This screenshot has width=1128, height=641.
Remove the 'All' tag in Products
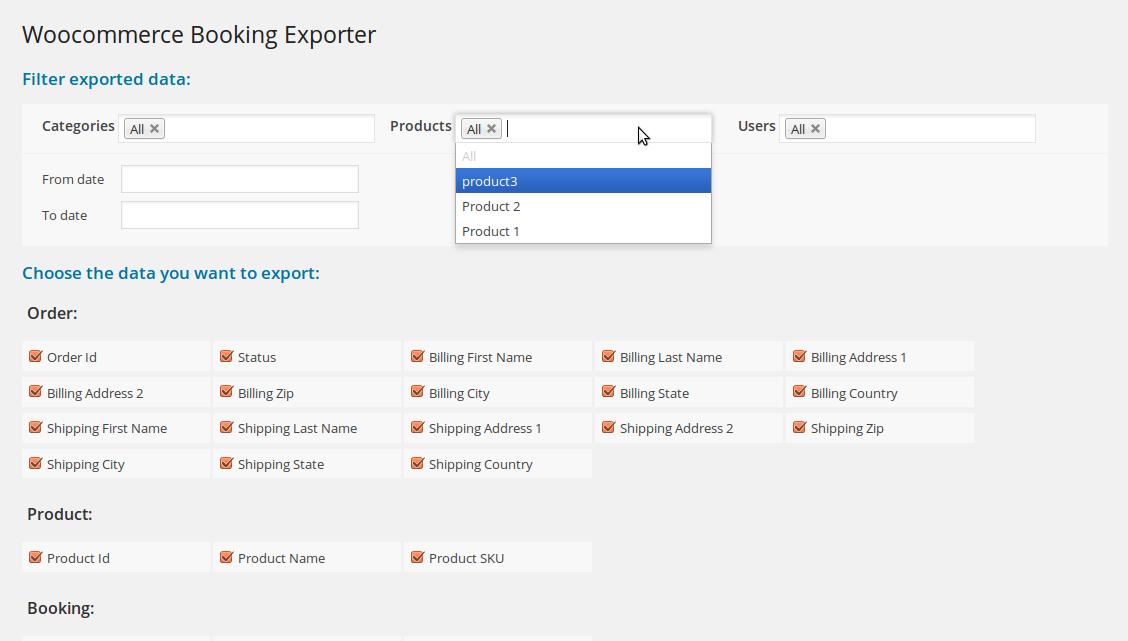pos(491,129)
